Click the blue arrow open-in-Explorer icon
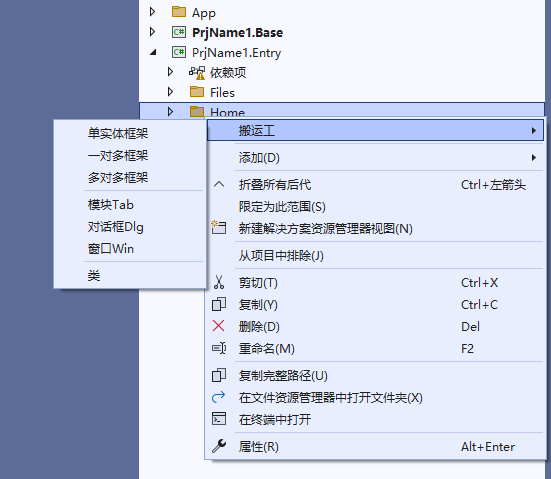 pos(219,397)
